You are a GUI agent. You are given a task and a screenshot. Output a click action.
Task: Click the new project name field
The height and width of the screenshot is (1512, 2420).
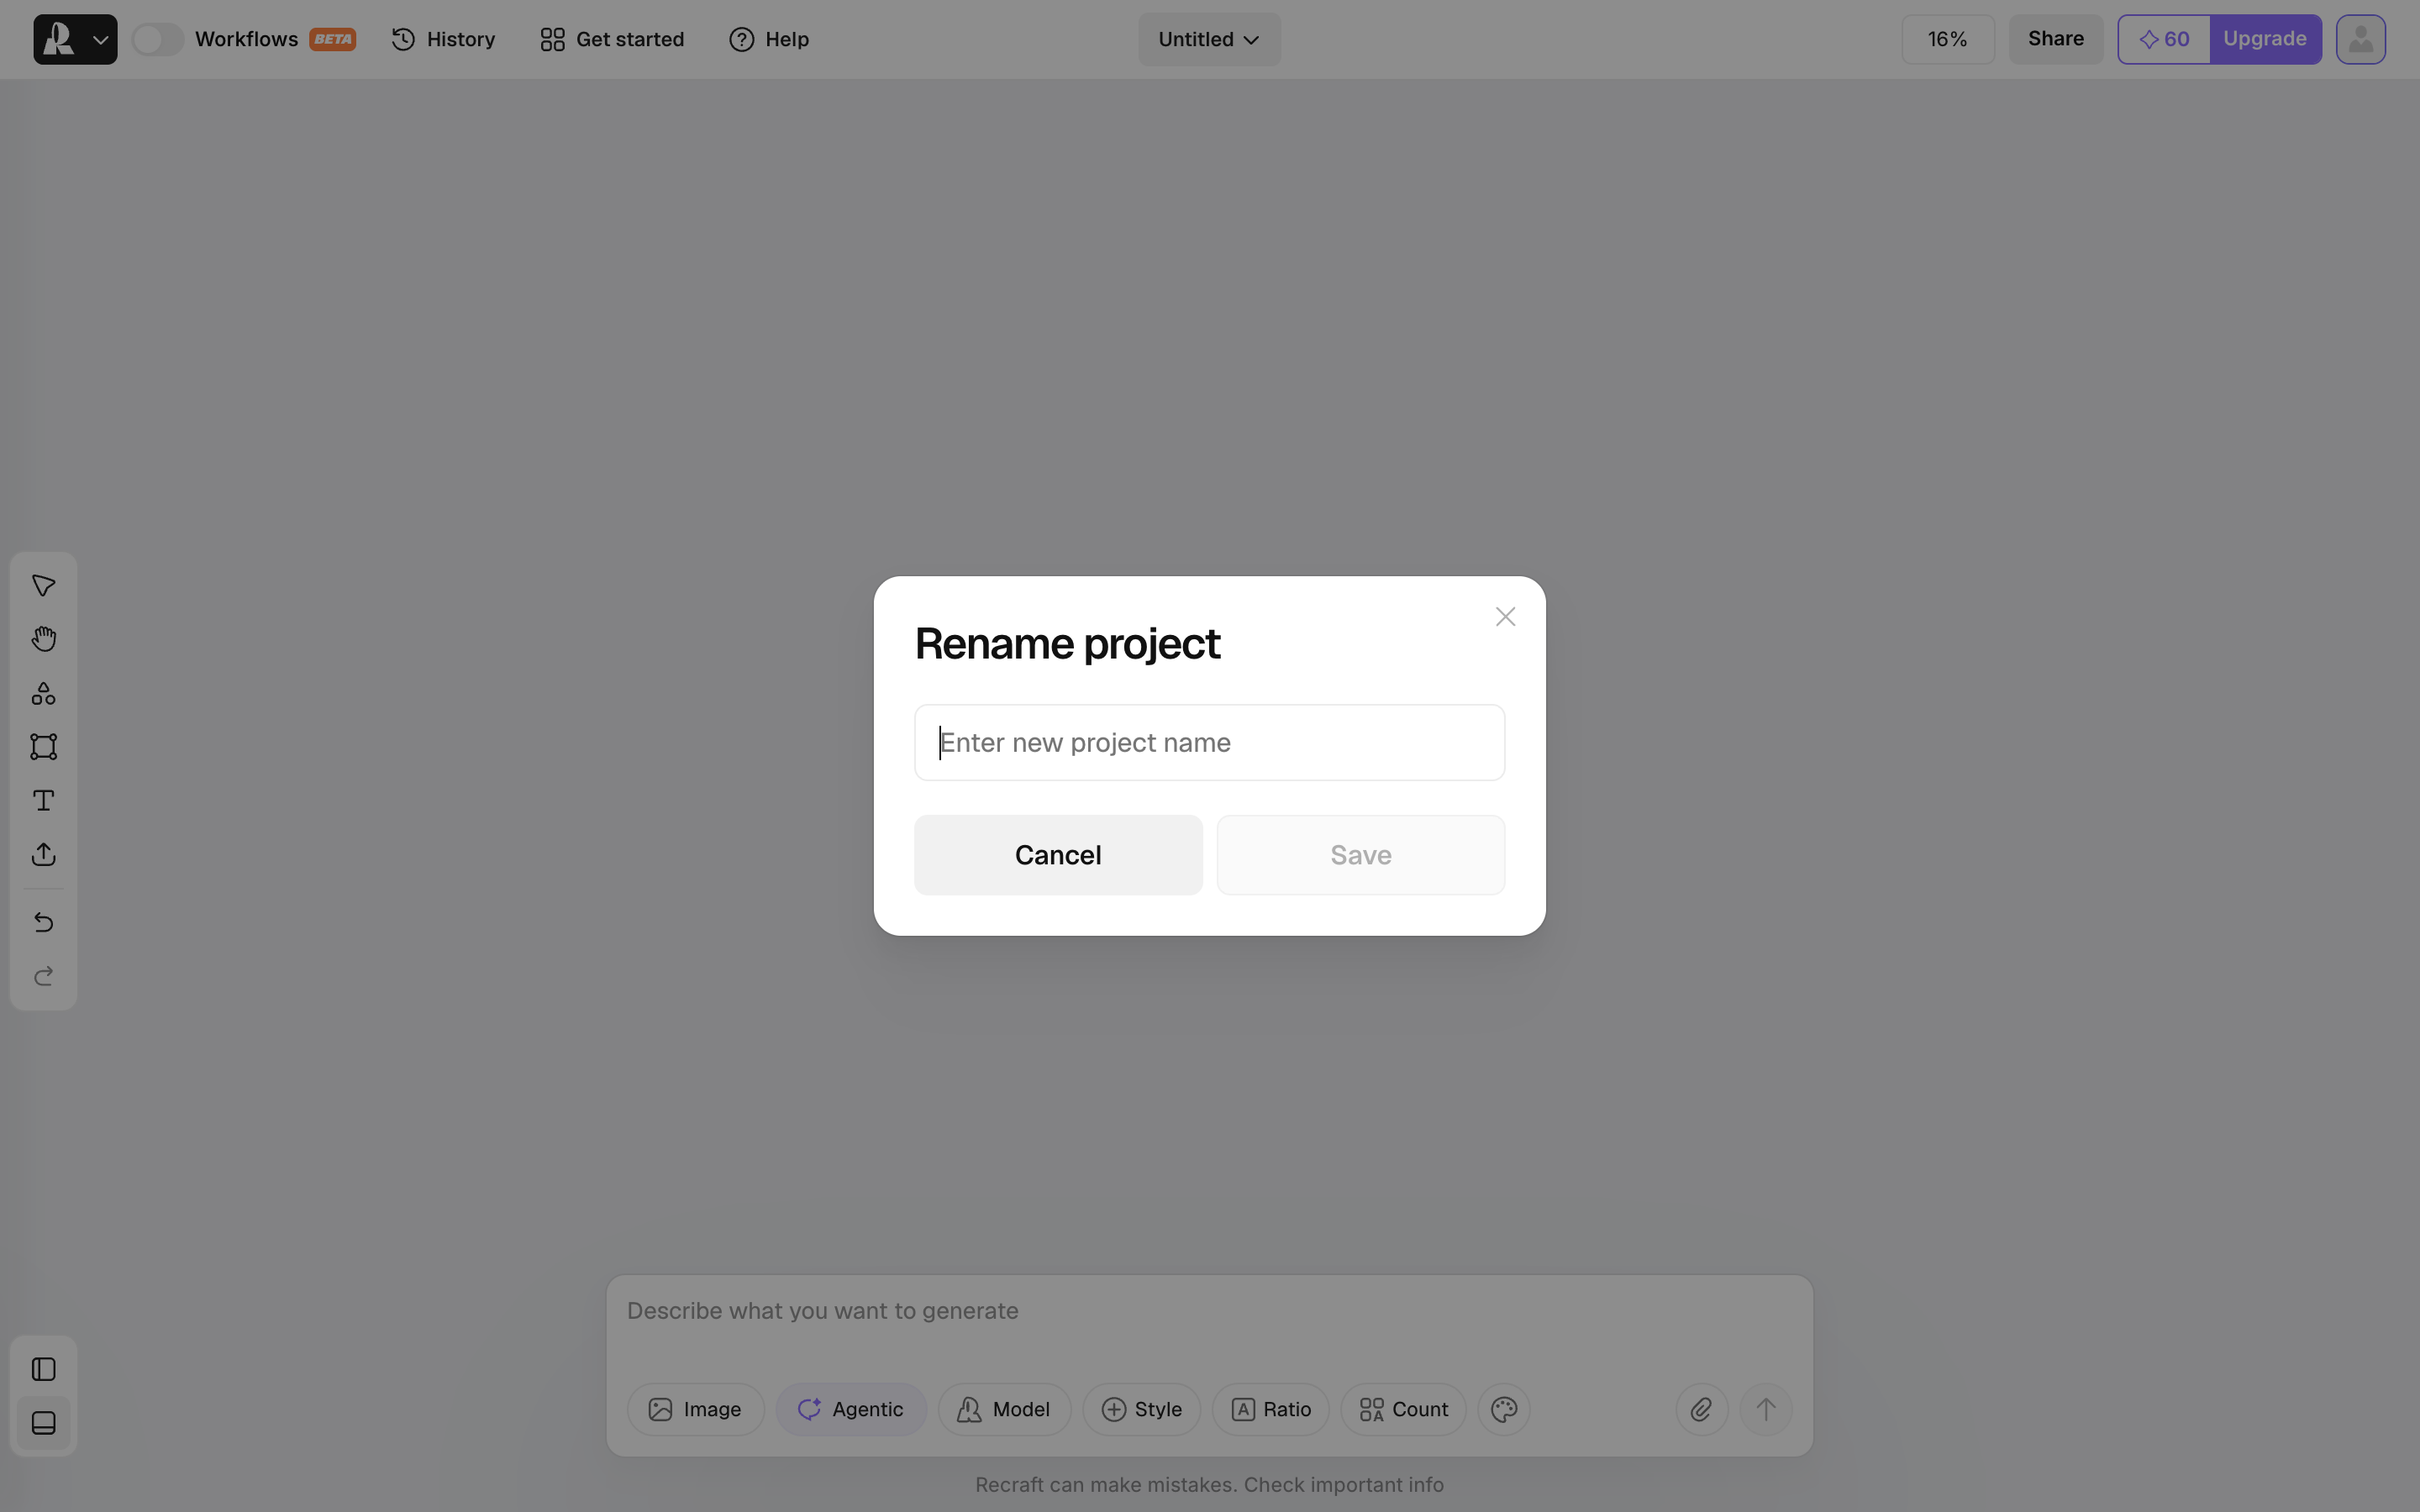(x=1209, y=742)
